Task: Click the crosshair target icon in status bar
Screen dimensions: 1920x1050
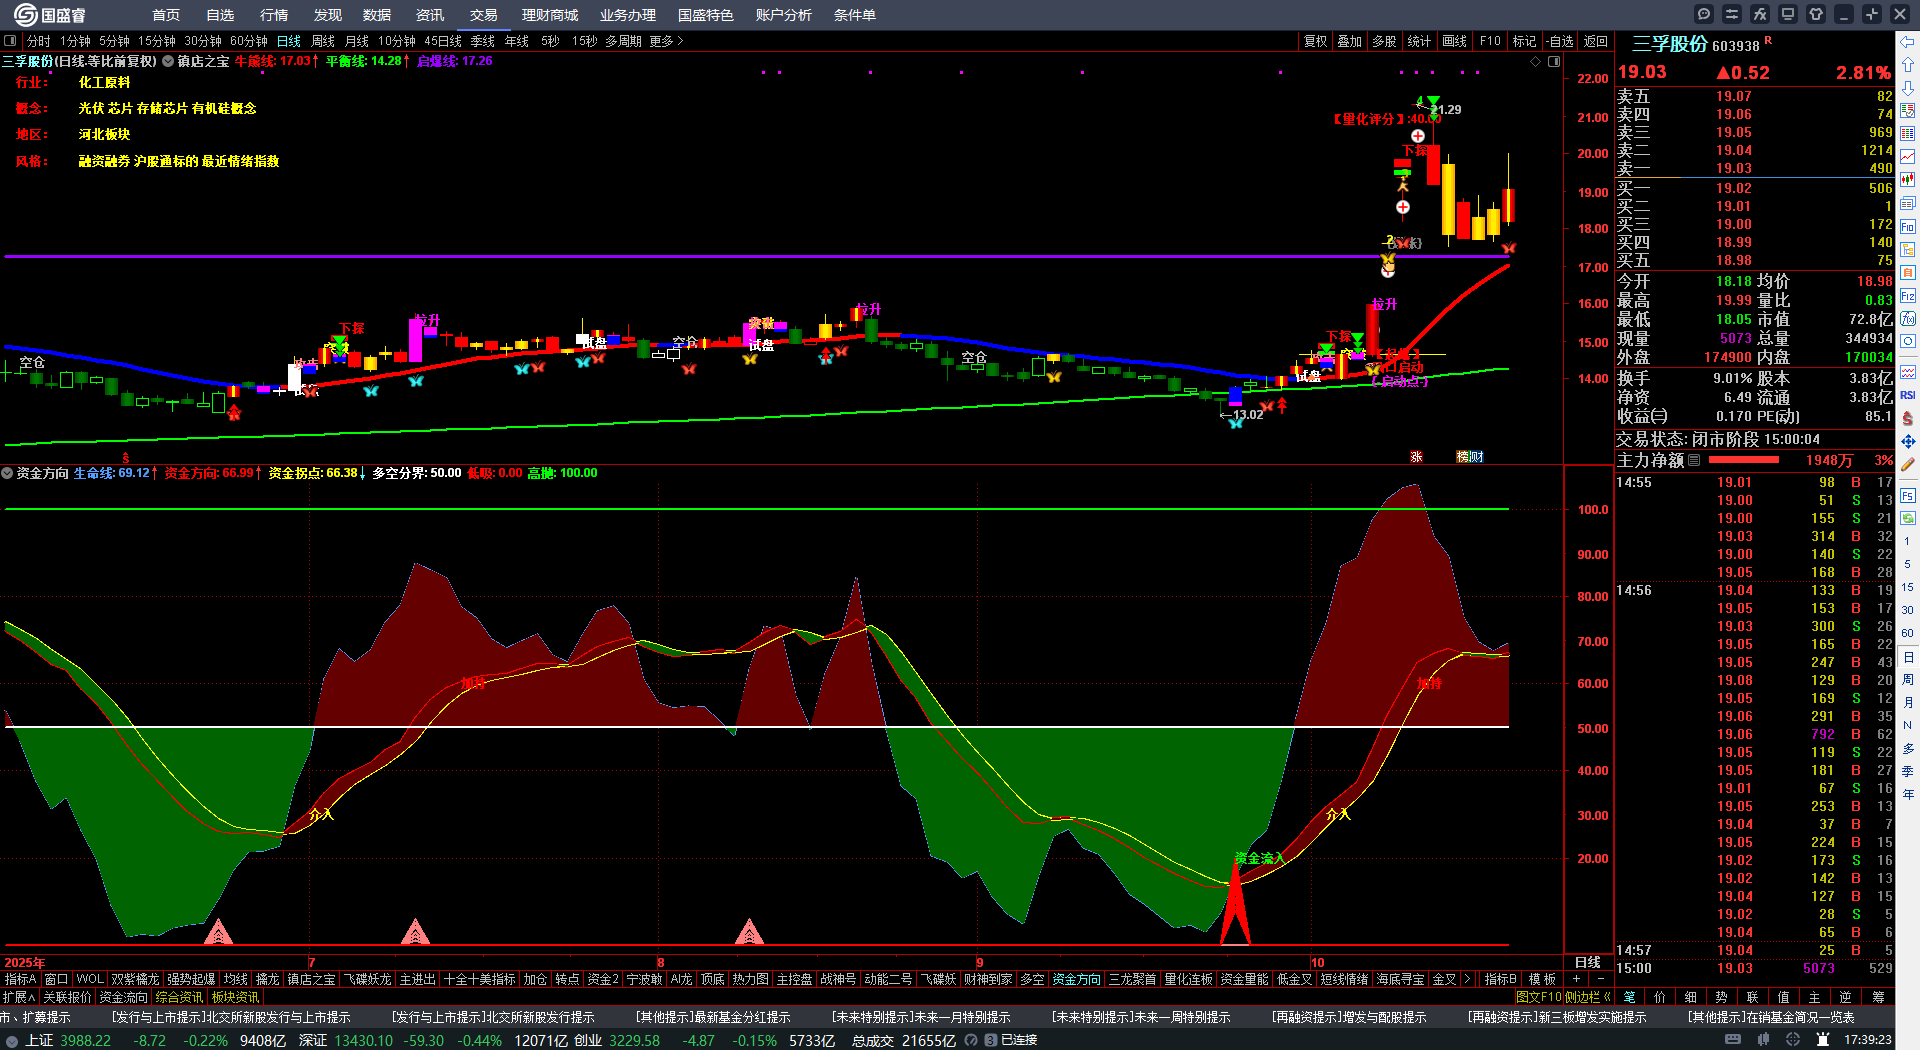Action: click(x=1793, y=1040)
